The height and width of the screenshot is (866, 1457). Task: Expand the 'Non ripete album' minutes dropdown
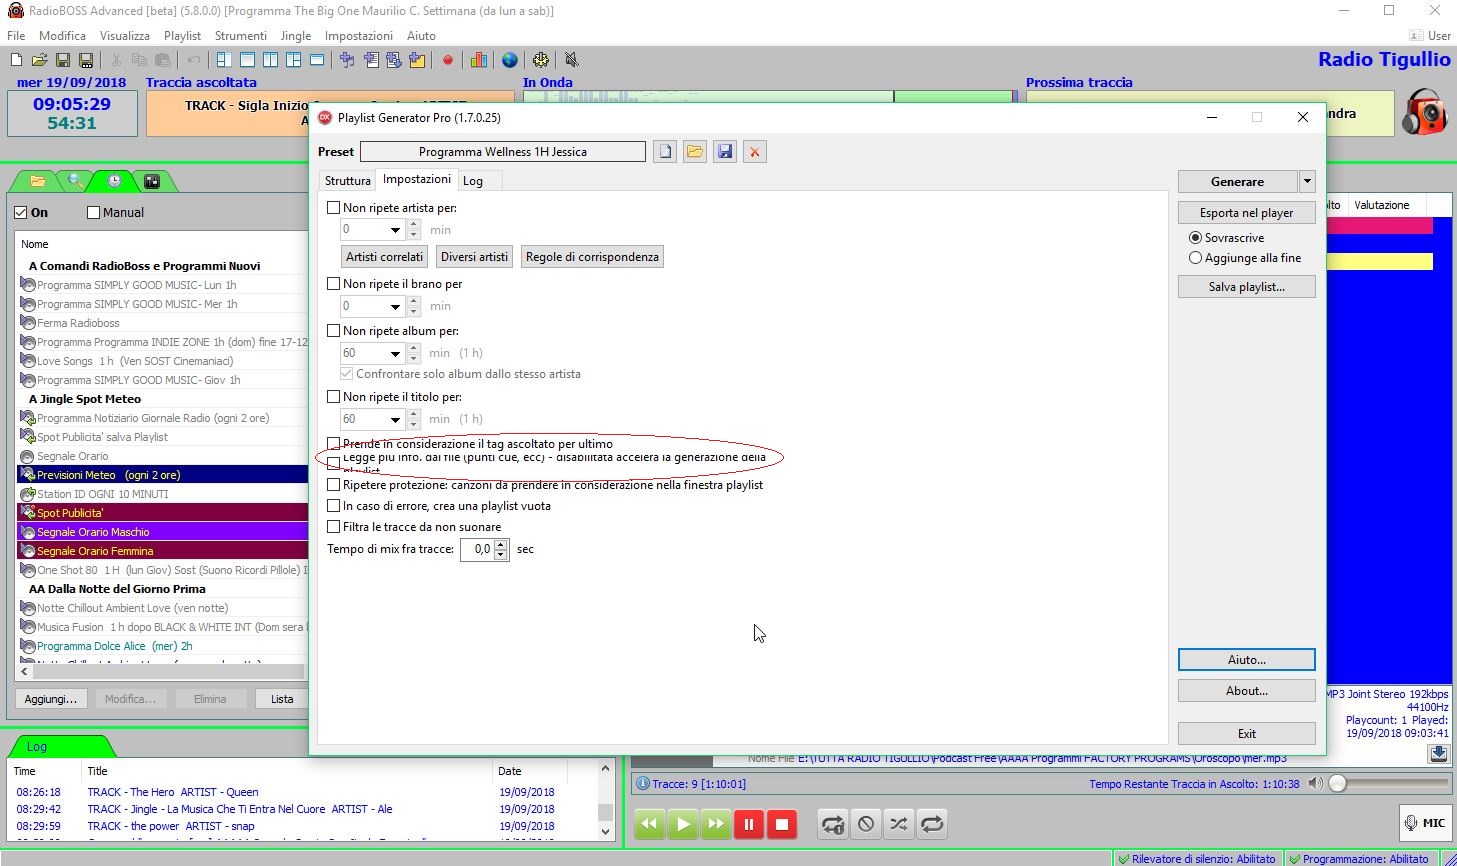point(395,353)
